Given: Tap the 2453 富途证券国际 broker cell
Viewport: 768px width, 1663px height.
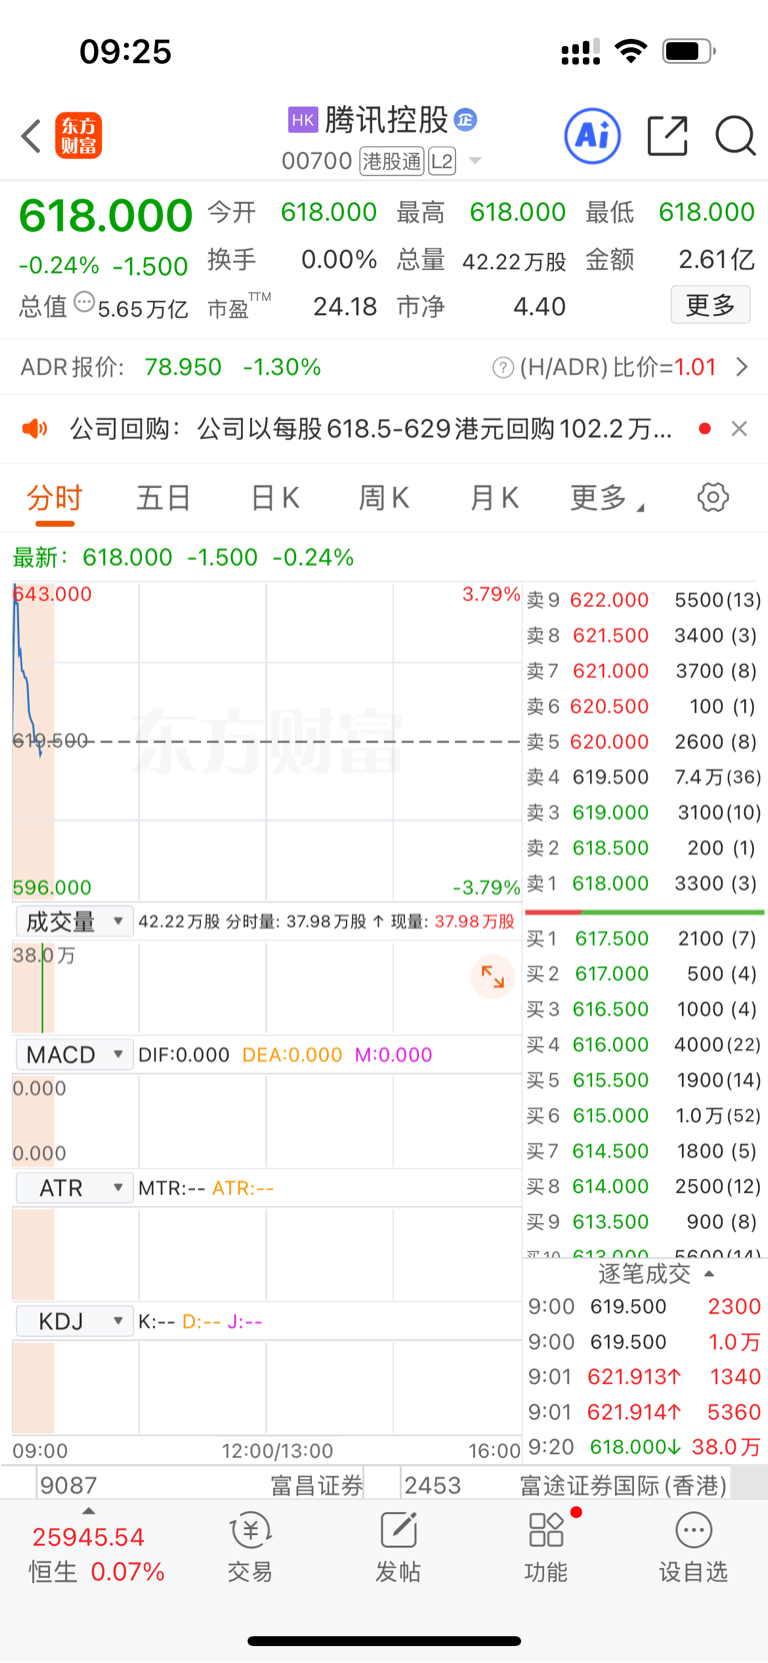Looking at the screenshot, I should [x=565, y=1485].
